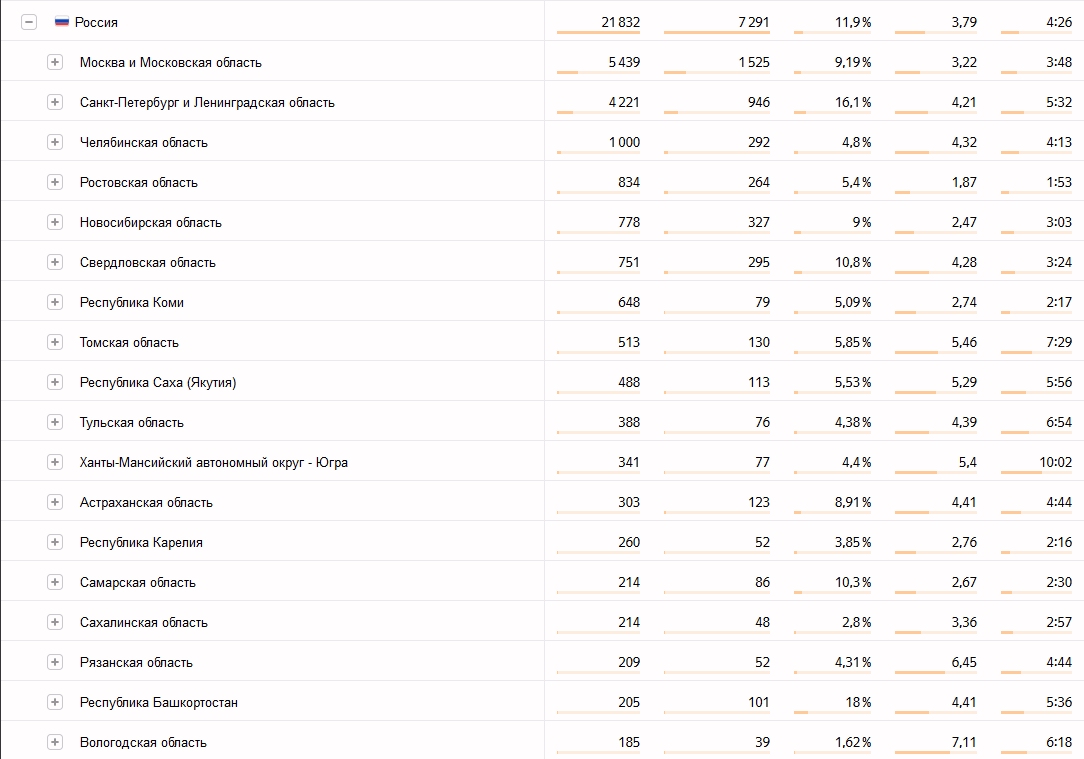
Task: Expand Рязанская область row
Action: click(x=55, y=662)
